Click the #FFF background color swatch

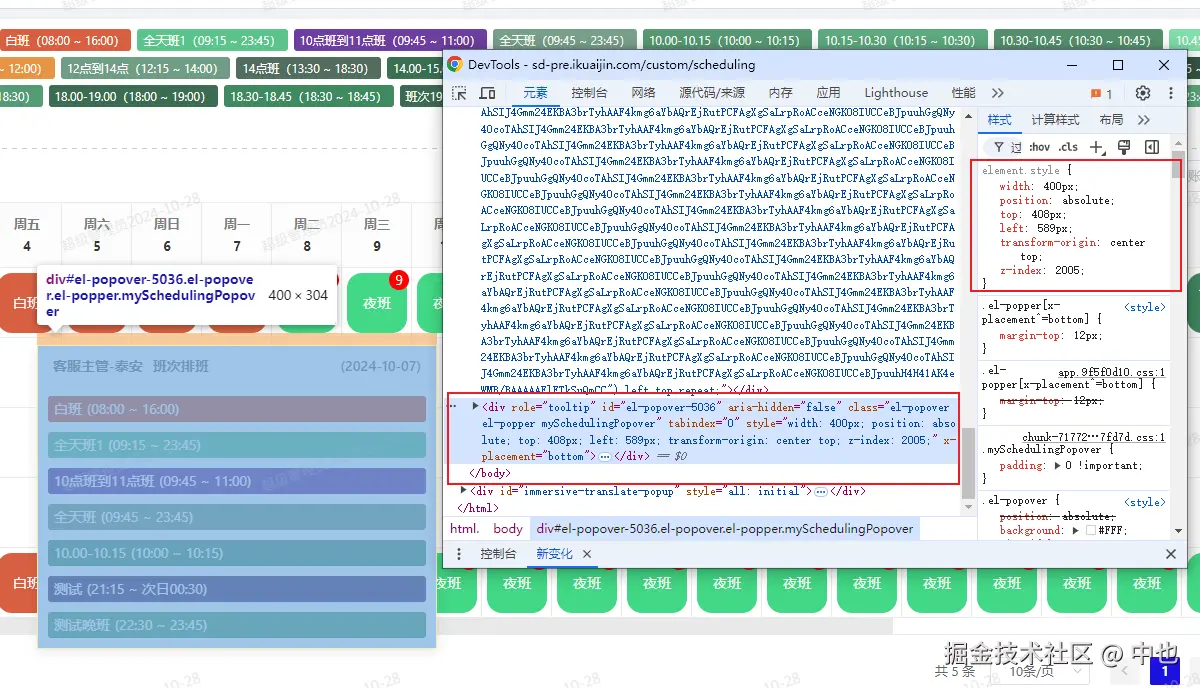click(x=1091, y=530)
